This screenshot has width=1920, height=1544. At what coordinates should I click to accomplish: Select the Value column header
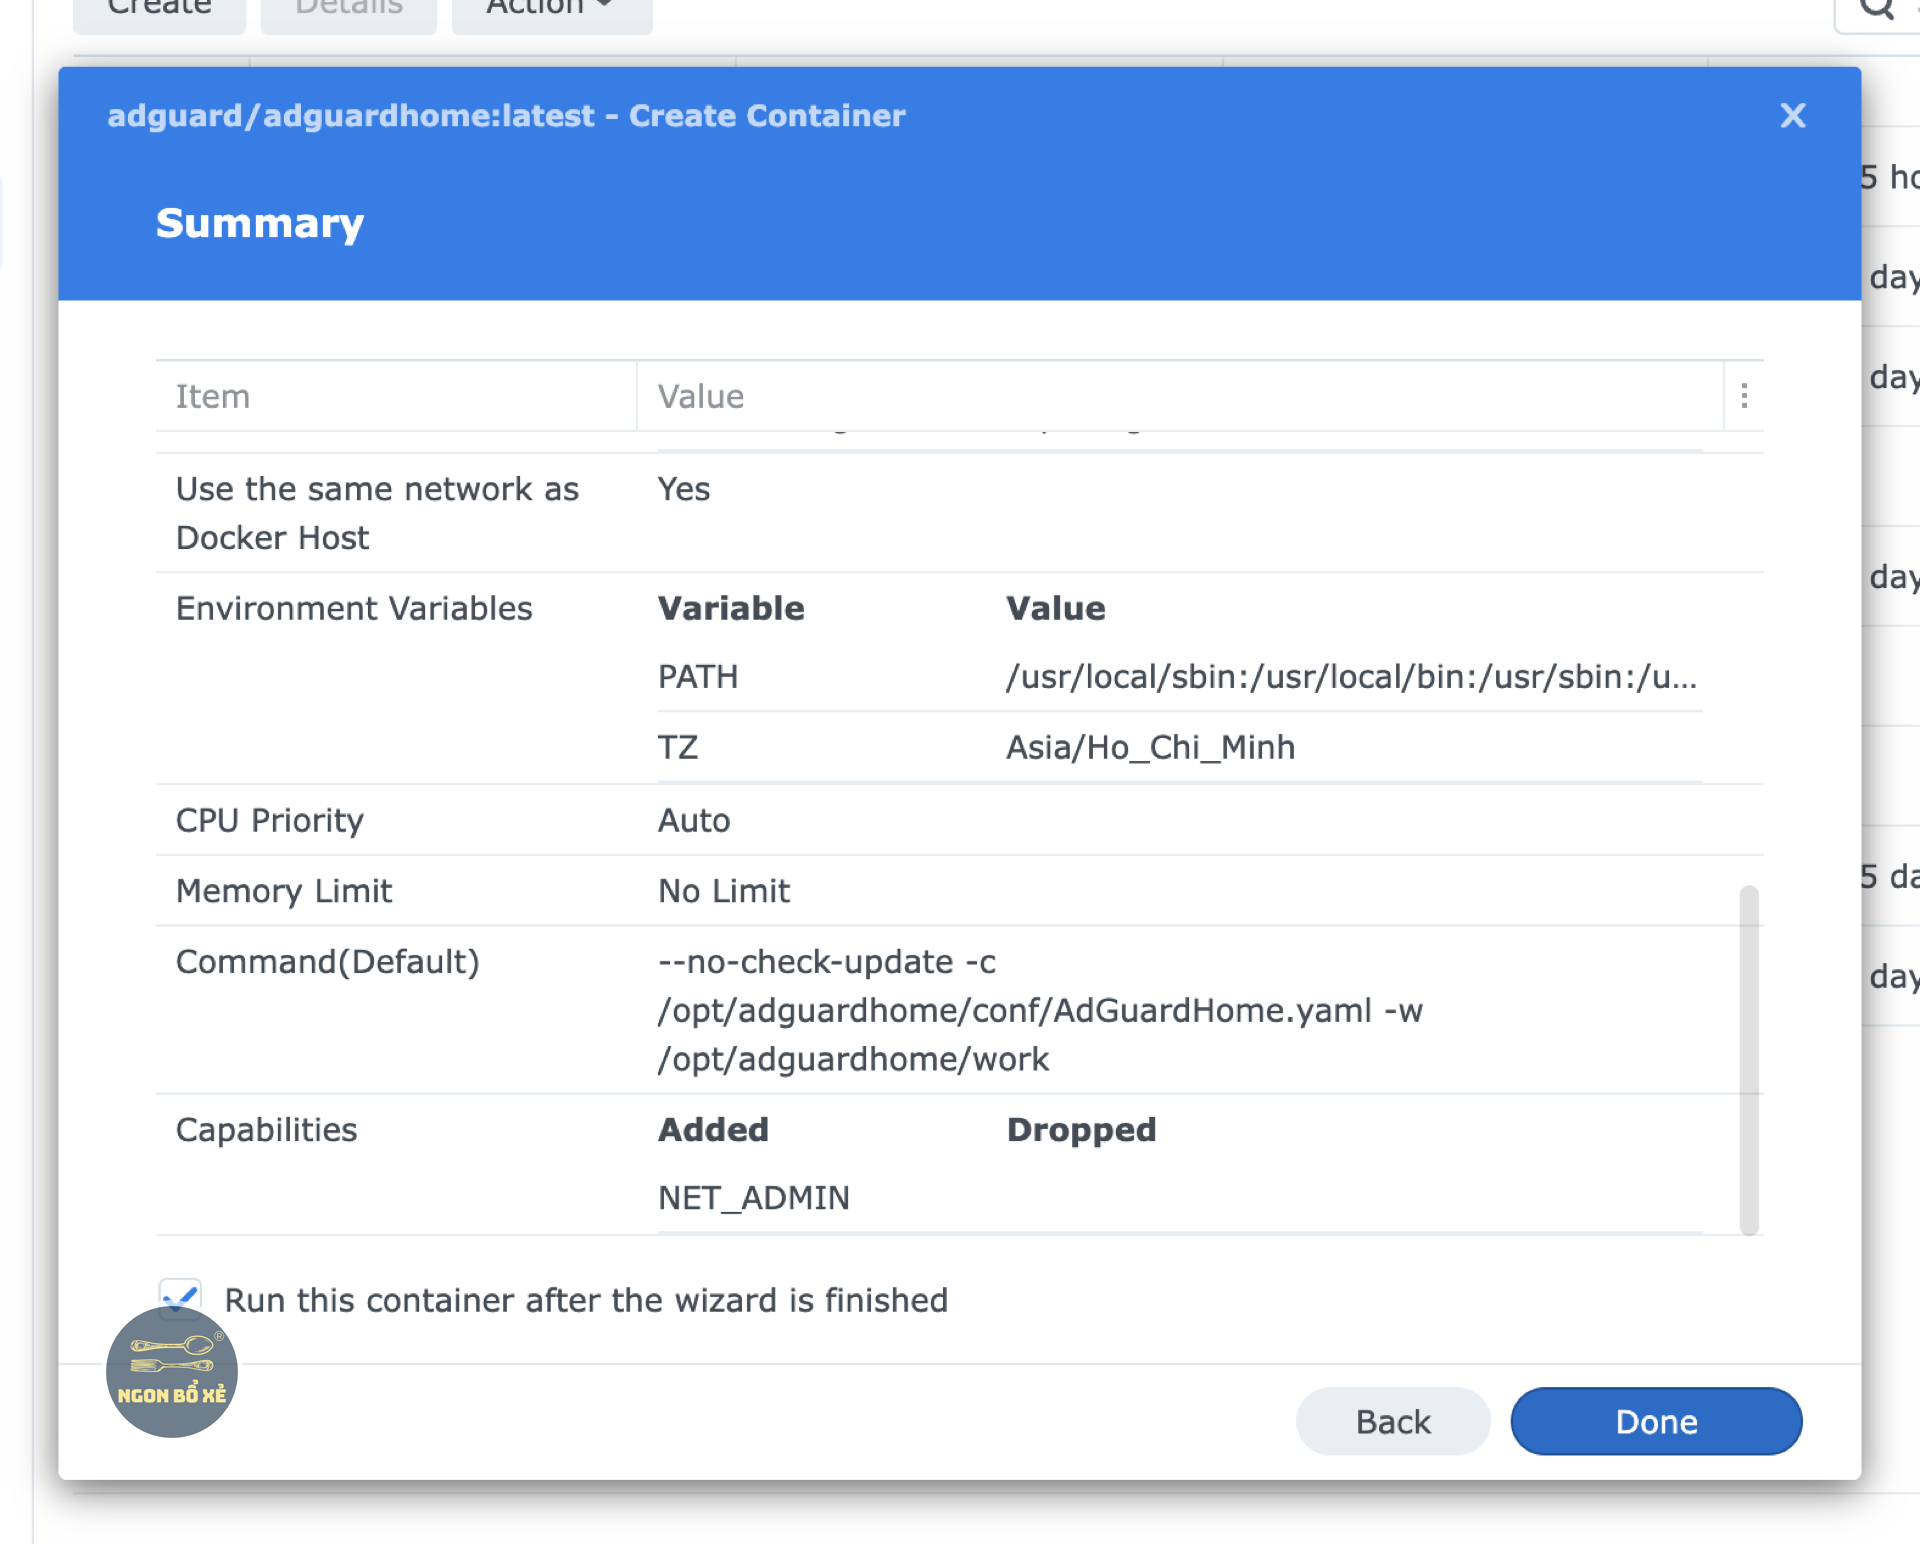pyautogui.click(x=1180, y=396)
